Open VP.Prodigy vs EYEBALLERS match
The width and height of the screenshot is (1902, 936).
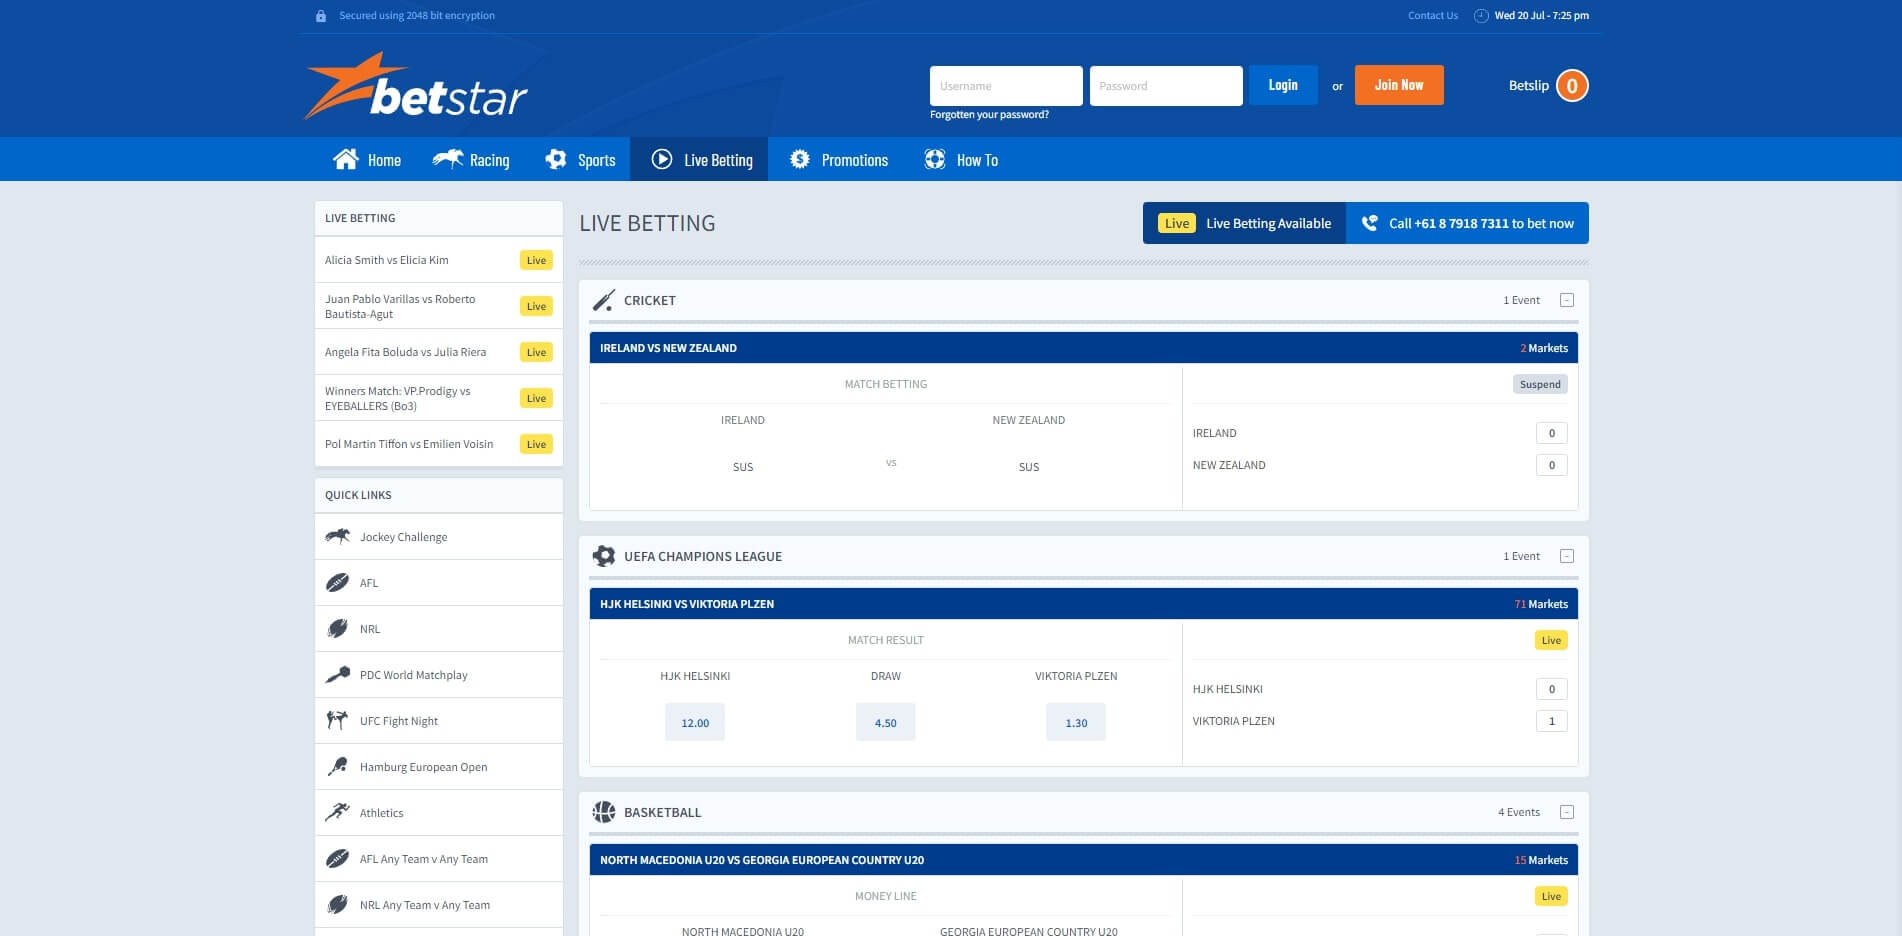click(x=439, y=398)
